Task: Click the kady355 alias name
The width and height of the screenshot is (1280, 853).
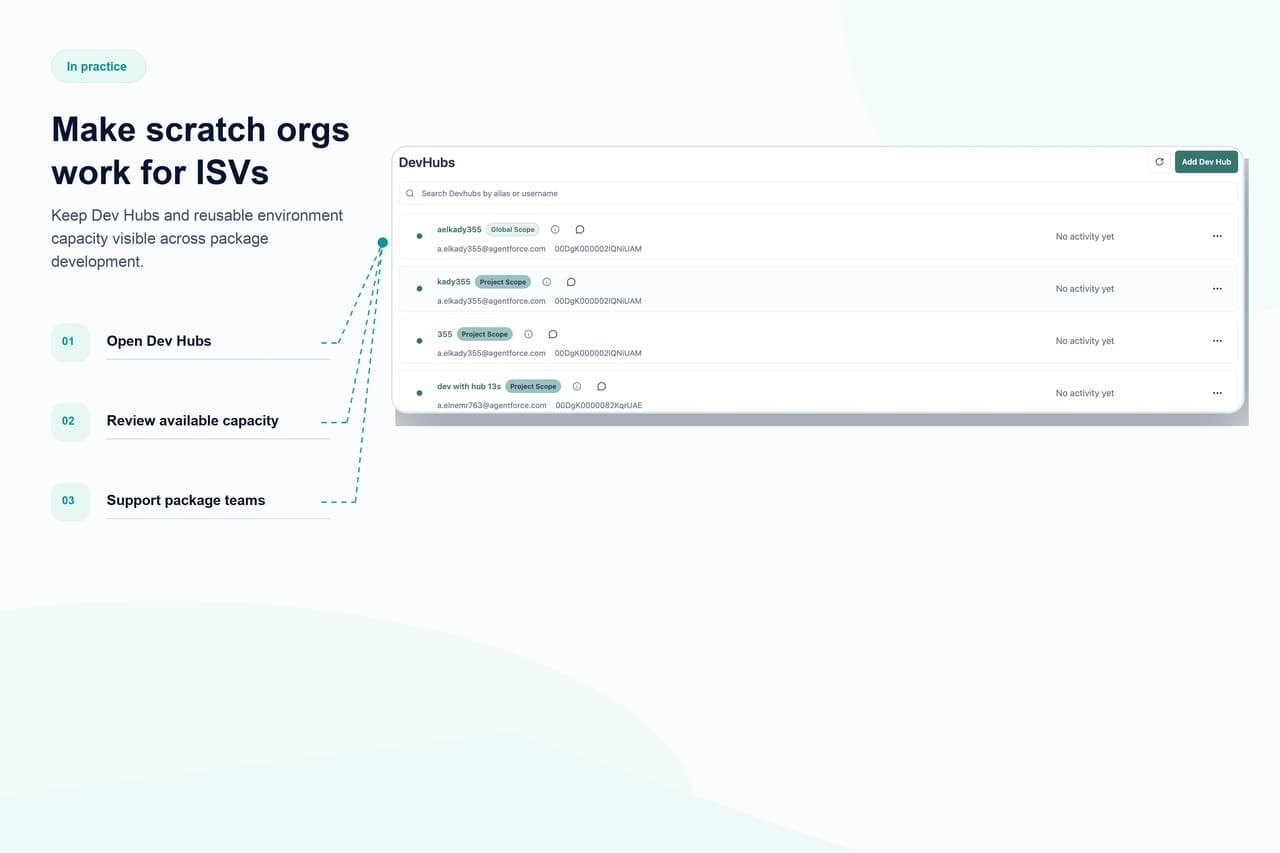Action: click(454, 282)
